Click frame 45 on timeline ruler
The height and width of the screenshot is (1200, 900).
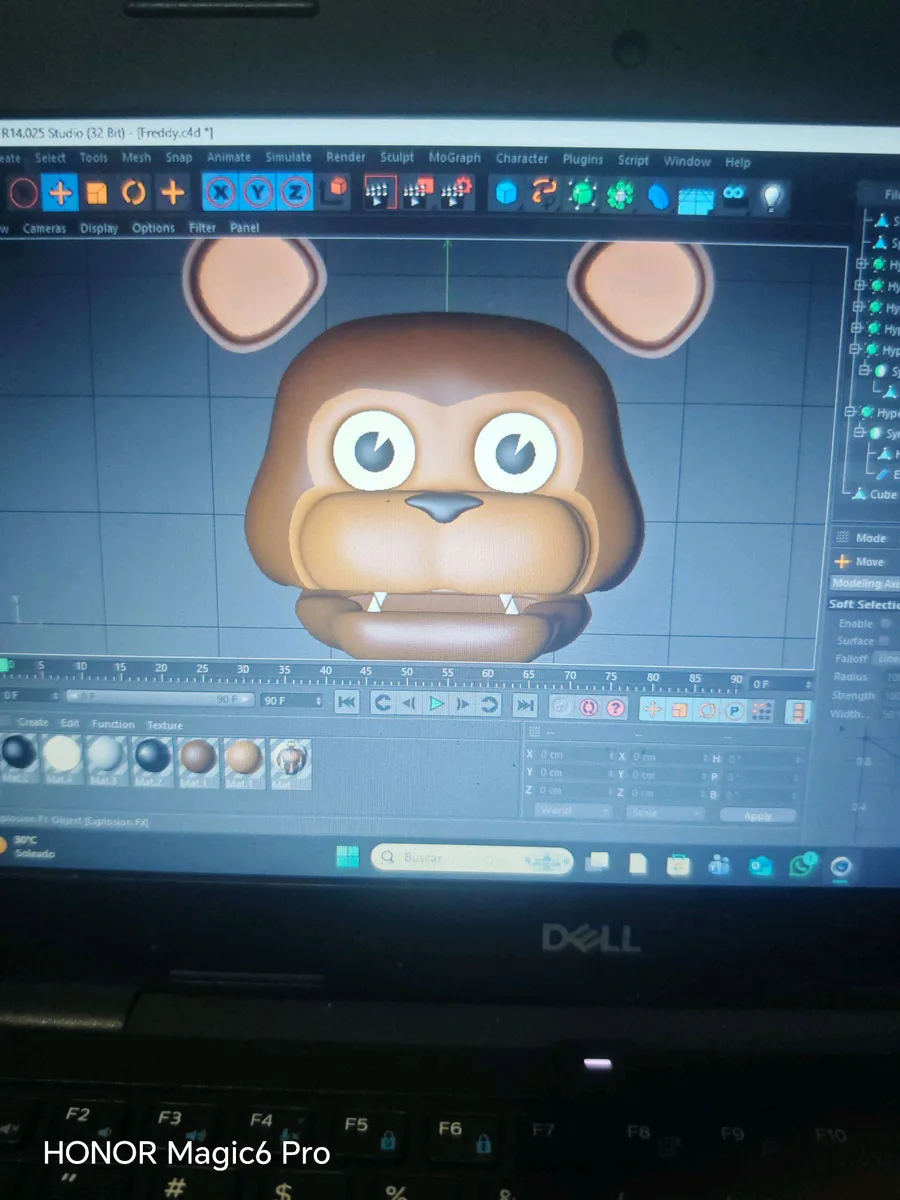366,672
